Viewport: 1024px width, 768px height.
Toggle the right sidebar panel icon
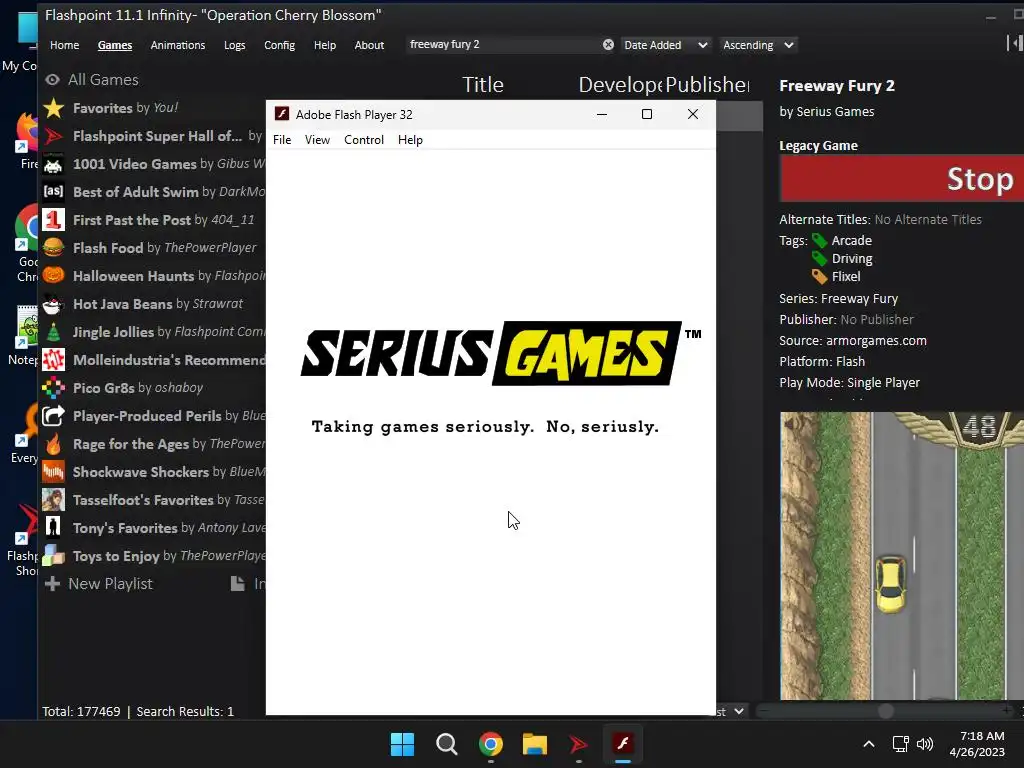[x=1014, y=43]
